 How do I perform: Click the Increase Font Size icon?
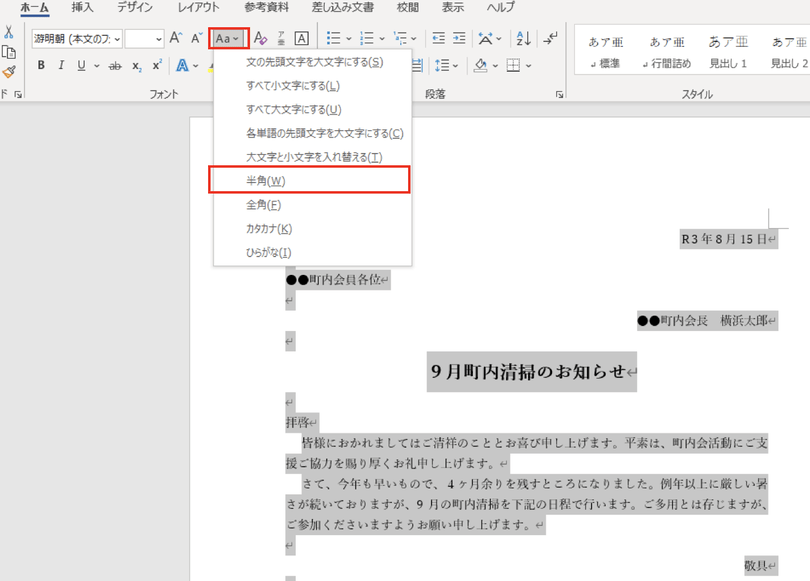pyautogui.click(x=174, y=37)
